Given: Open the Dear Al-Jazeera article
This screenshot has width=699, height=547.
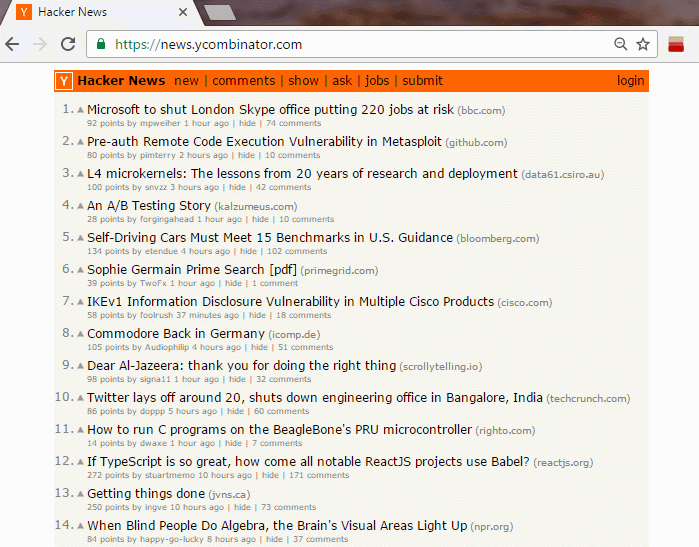Looking at the screenshot, I should tap(241, 366).
